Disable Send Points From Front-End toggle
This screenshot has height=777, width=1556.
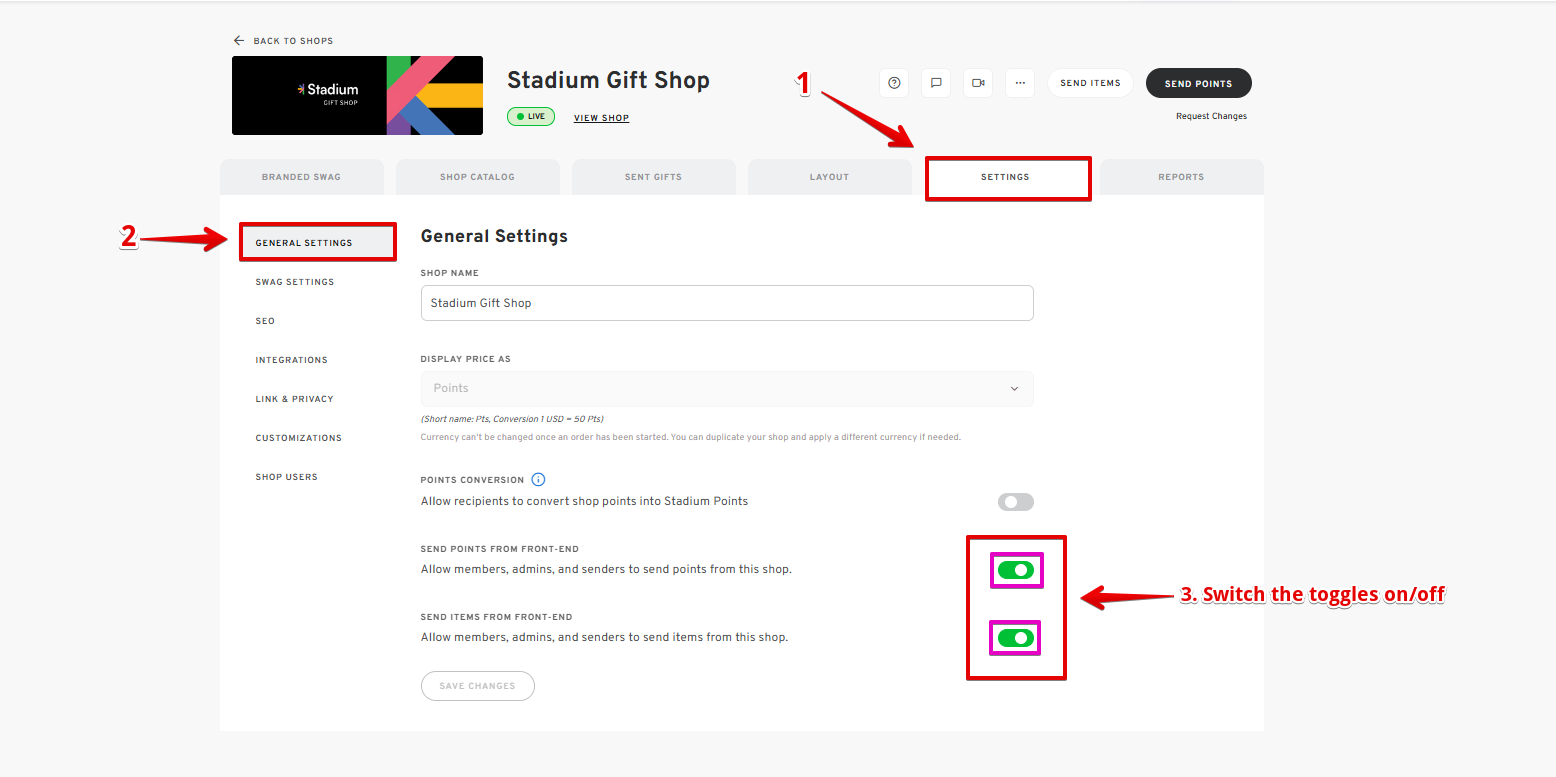point(1016,570)
